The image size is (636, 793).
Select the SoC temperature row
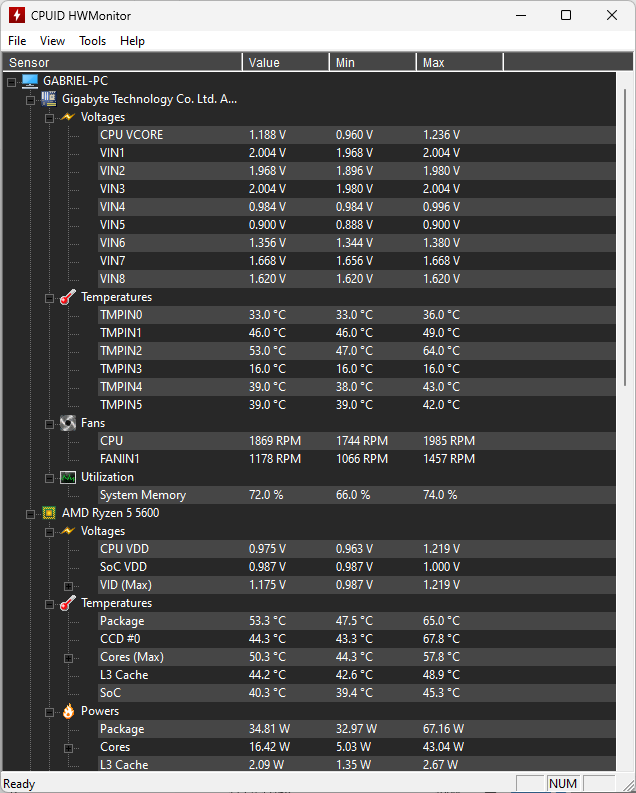click(x=357, y=693)
